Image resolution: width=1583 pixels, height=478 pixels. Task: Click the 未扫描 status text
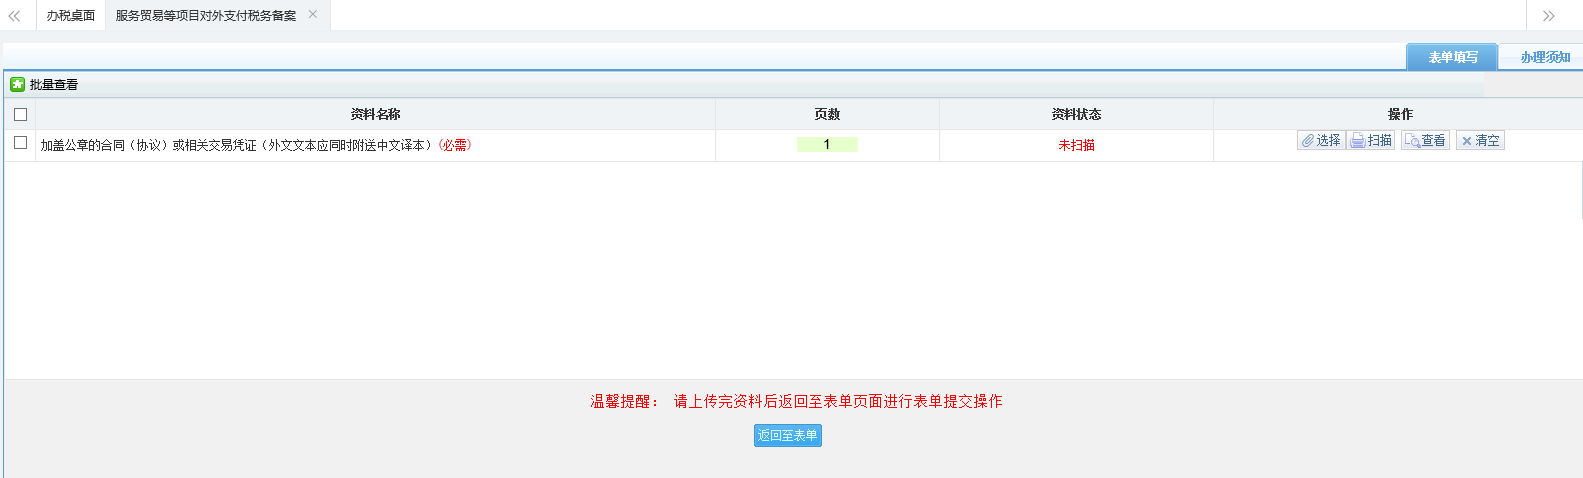pos(1076,145)
